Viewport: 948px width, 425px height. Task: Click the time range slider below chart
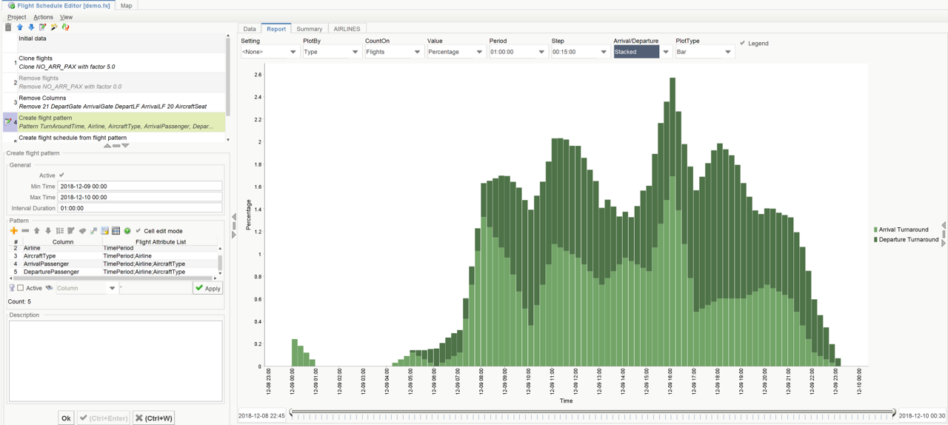coord(590,413)
